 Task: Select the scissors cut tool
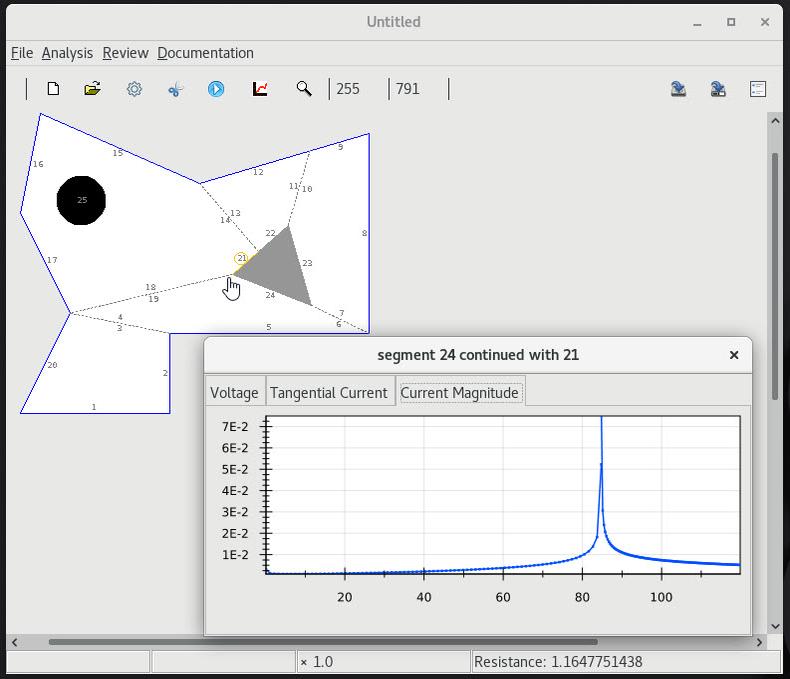[x=175, y=89]
